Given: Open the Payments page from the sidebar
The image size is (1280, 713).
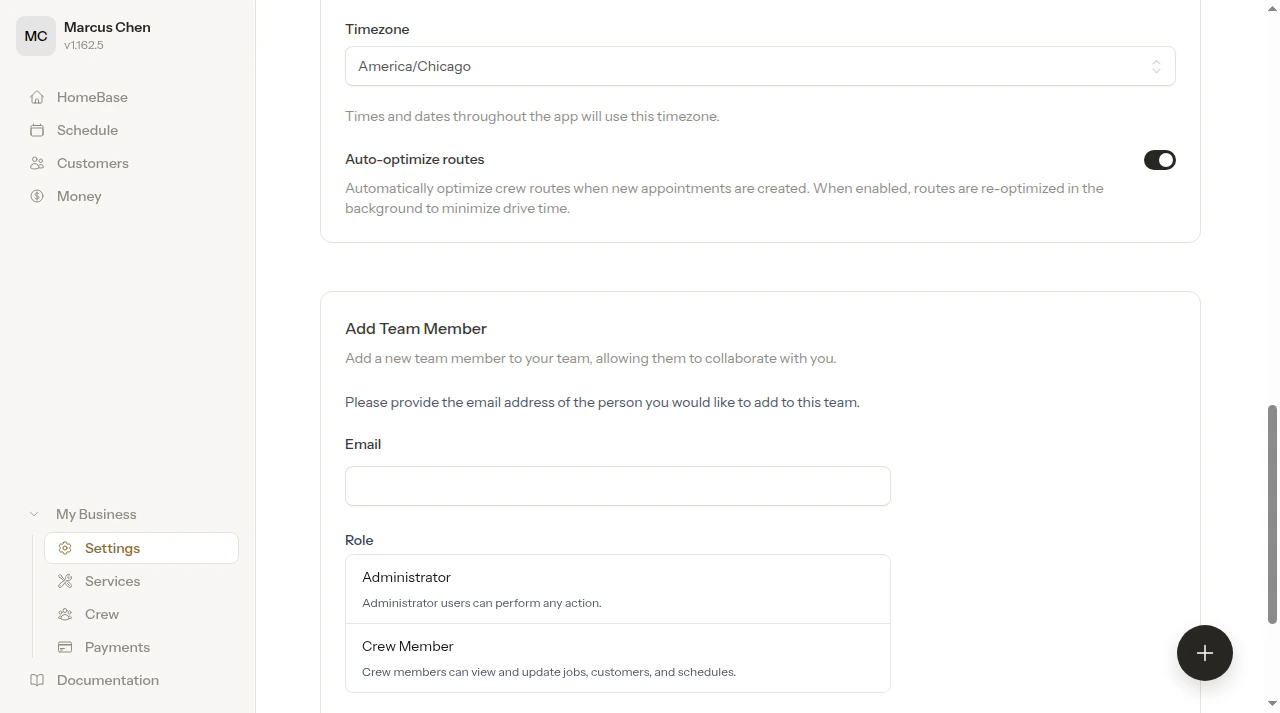Looking at the screenshot, I should [117, 647].
